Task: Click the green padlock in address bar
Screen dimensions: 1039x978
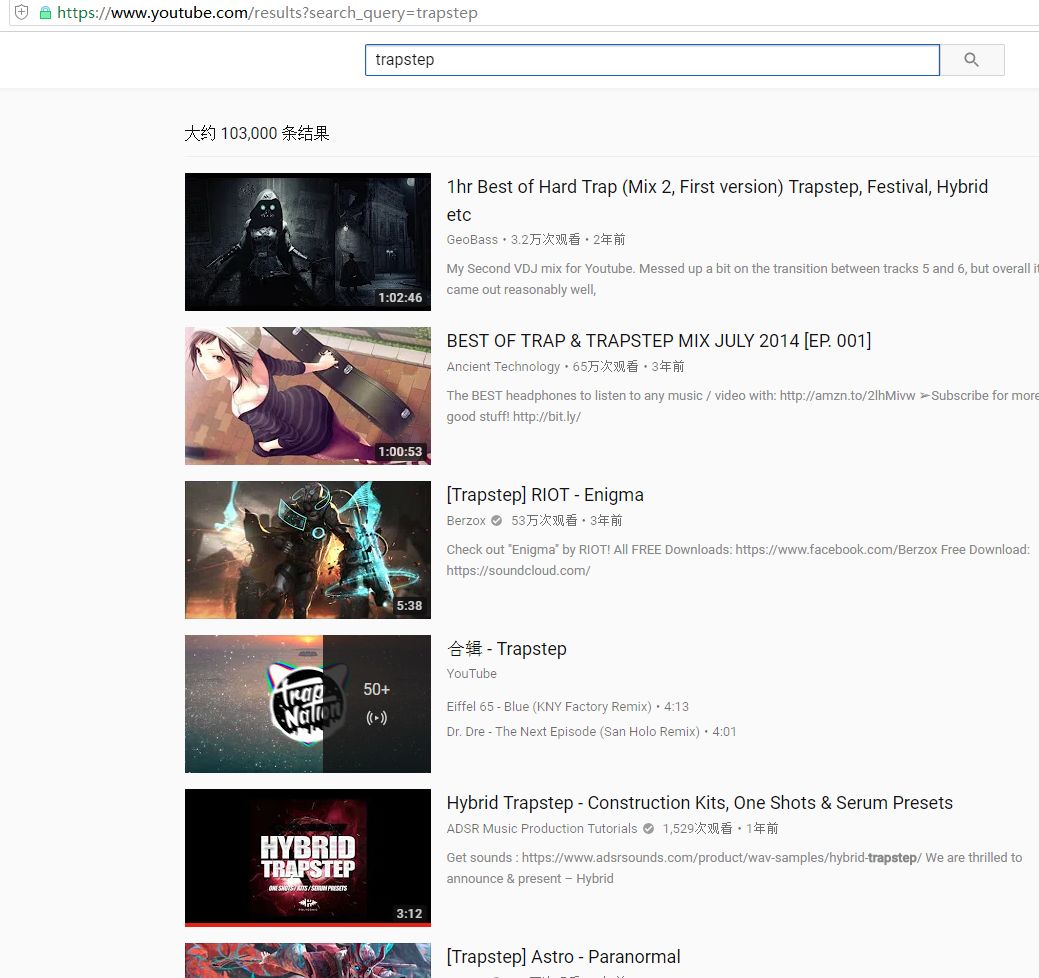Action: click(44, 13)
